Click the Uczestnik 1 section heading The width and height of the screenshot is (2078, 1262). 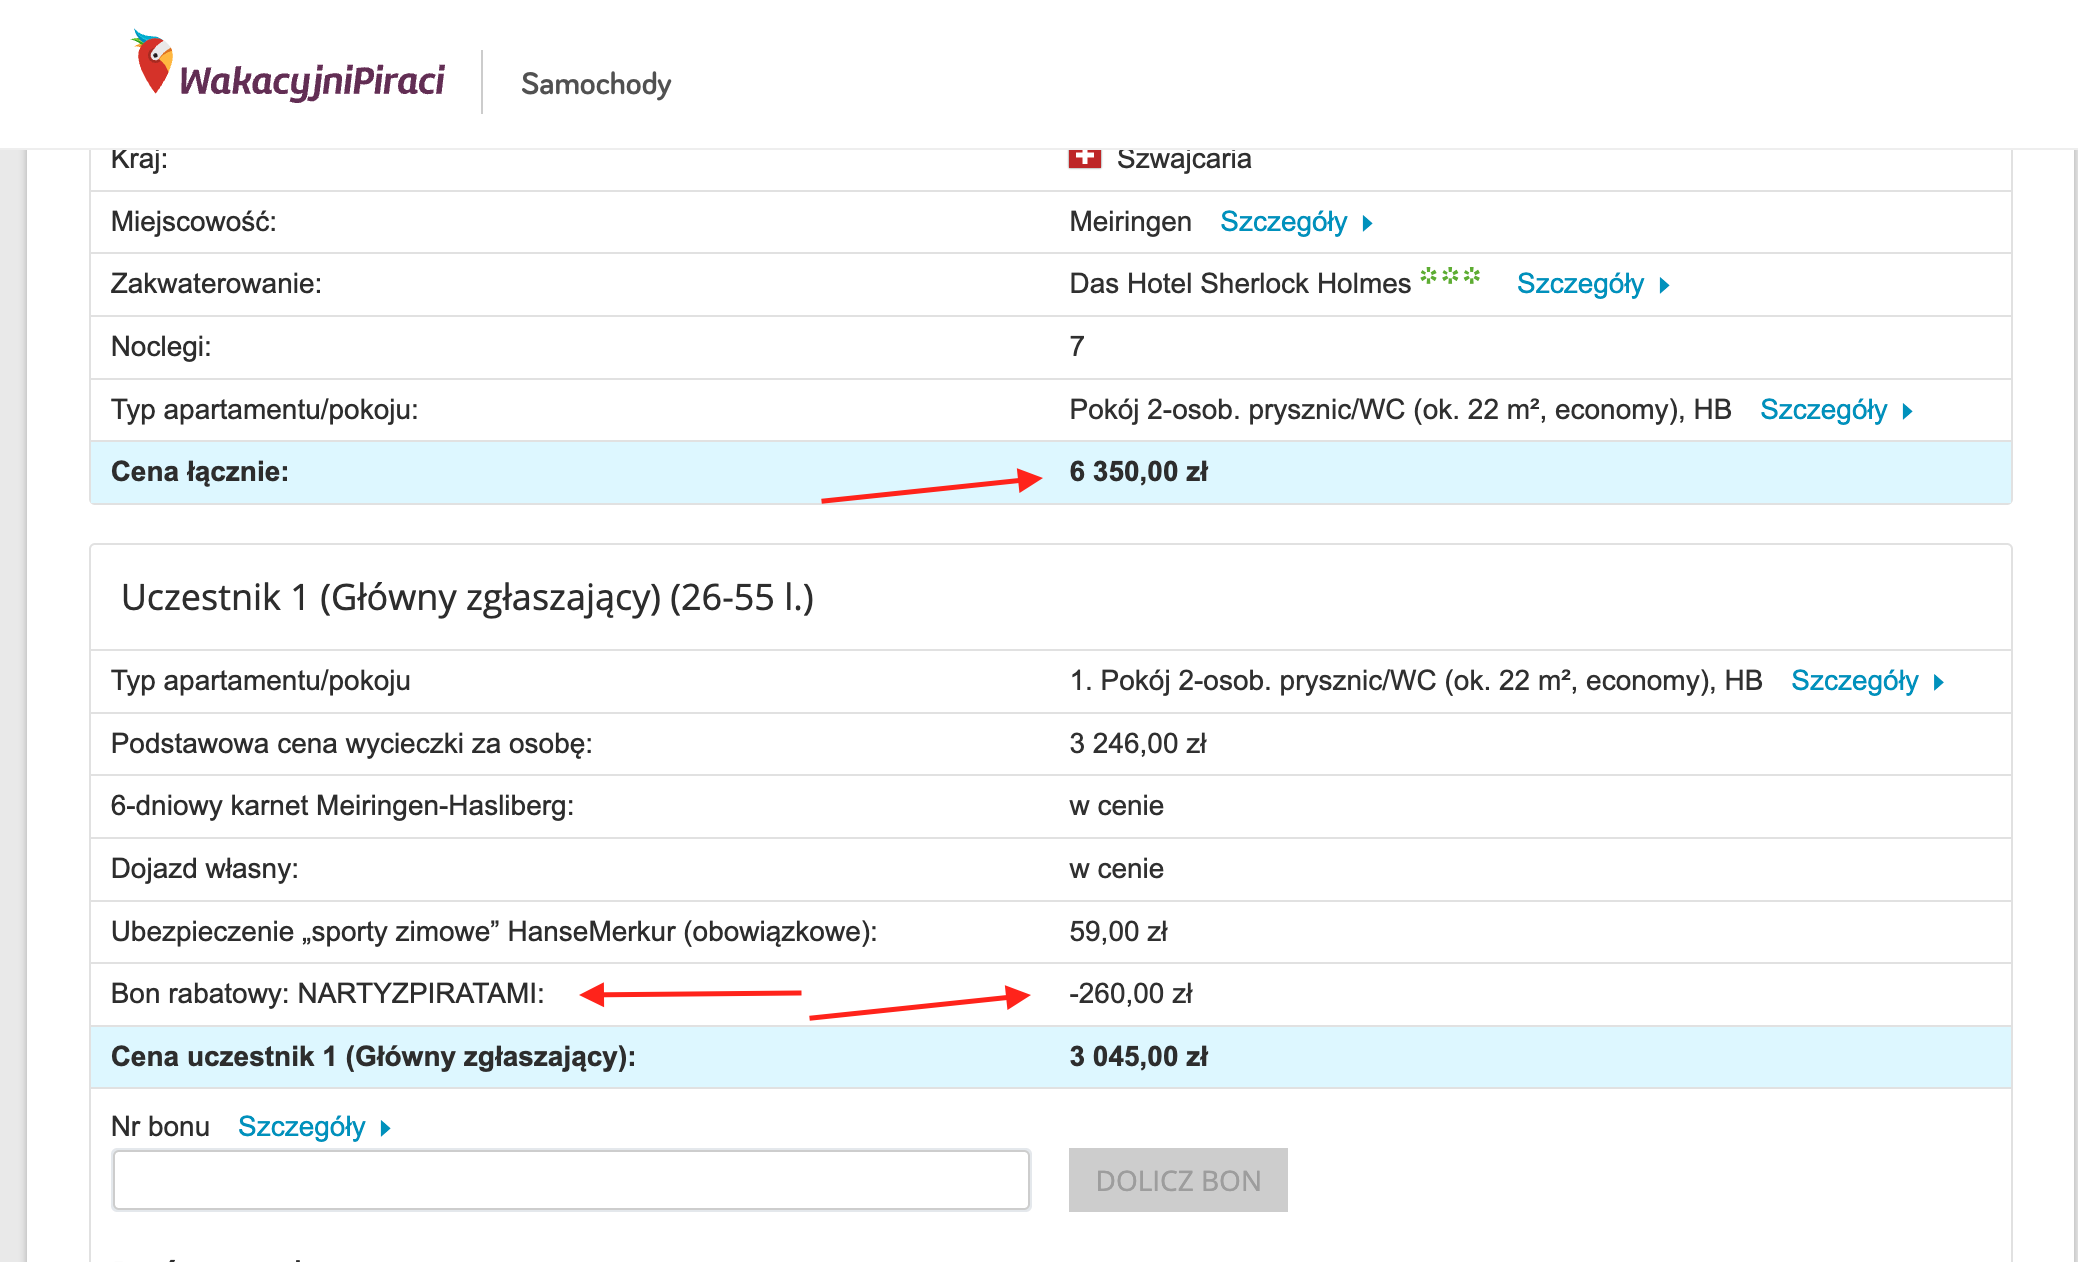click(467, 598)
